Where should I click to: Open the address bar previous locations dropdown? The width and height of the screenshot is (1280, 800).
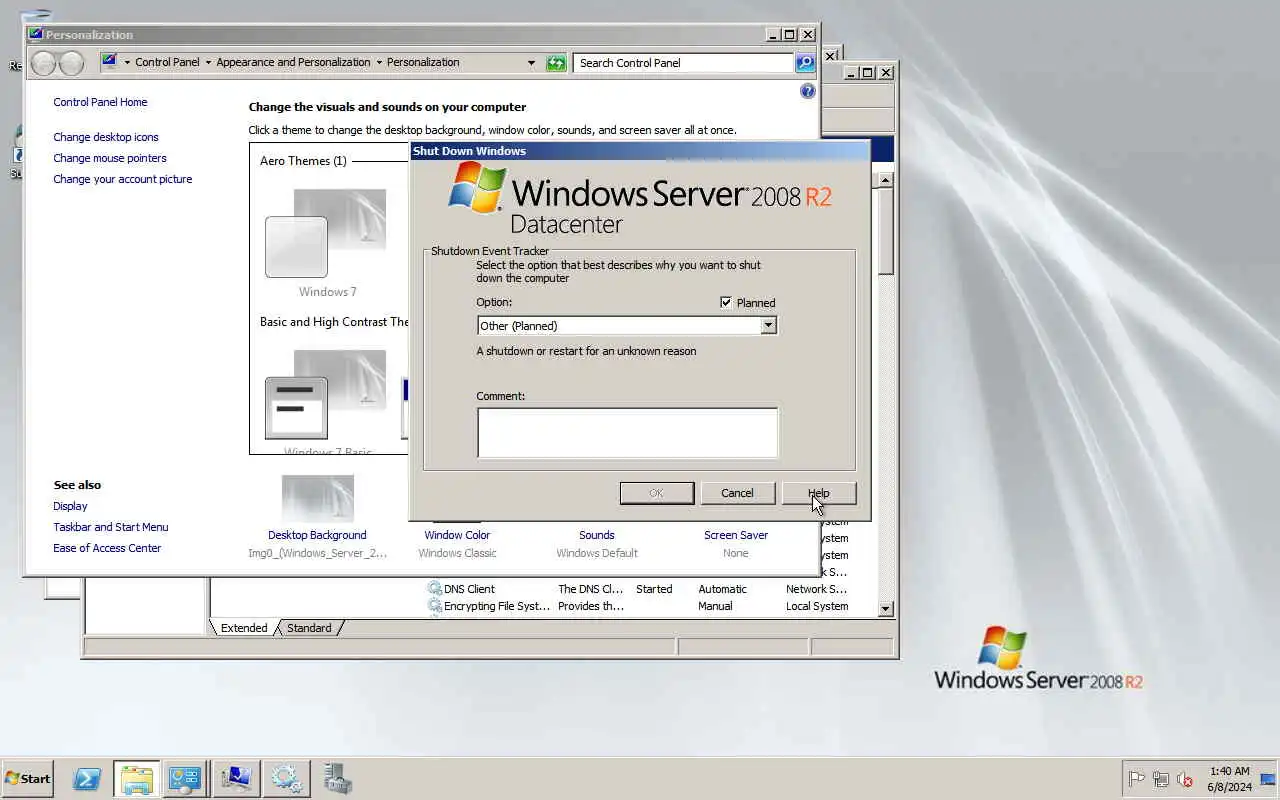pyautogui.click(x=531, y=63)
